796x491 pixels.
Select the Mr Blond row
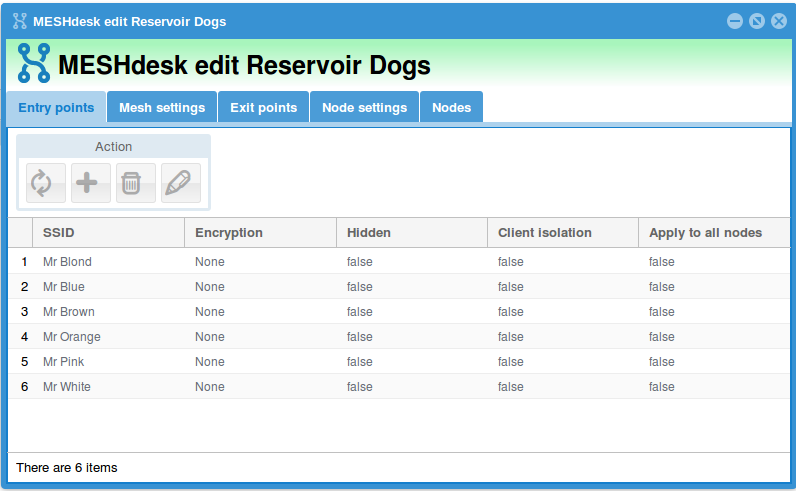[x=399, y=261]
